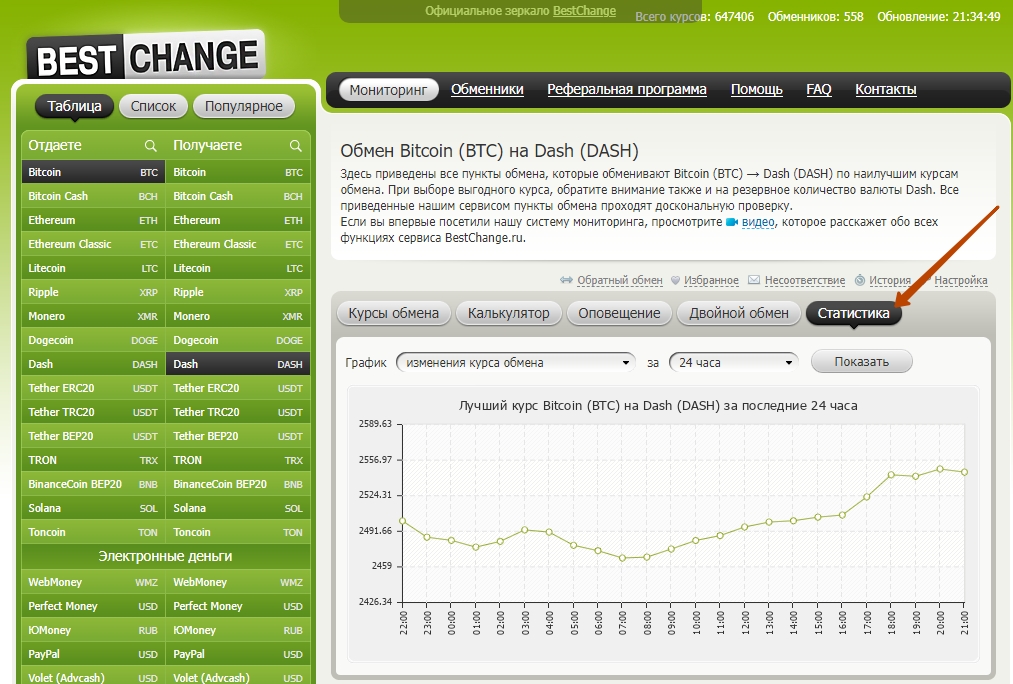Select Solana in the Получаете column
Viewport: 1013px width, 684px height.
[x=238, y=508]
